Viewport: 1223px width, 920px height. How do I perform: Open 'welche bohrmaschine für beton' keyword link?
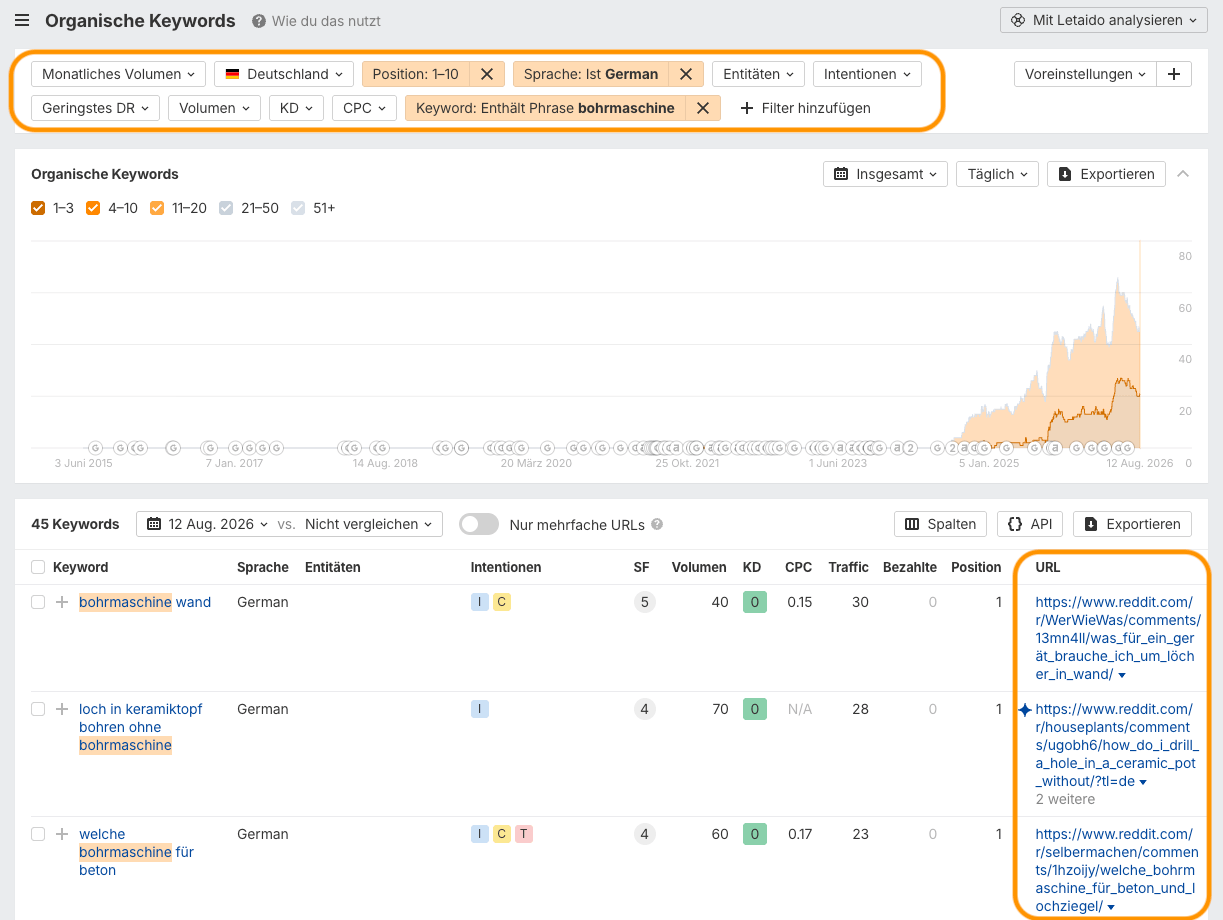coord(136,852)
